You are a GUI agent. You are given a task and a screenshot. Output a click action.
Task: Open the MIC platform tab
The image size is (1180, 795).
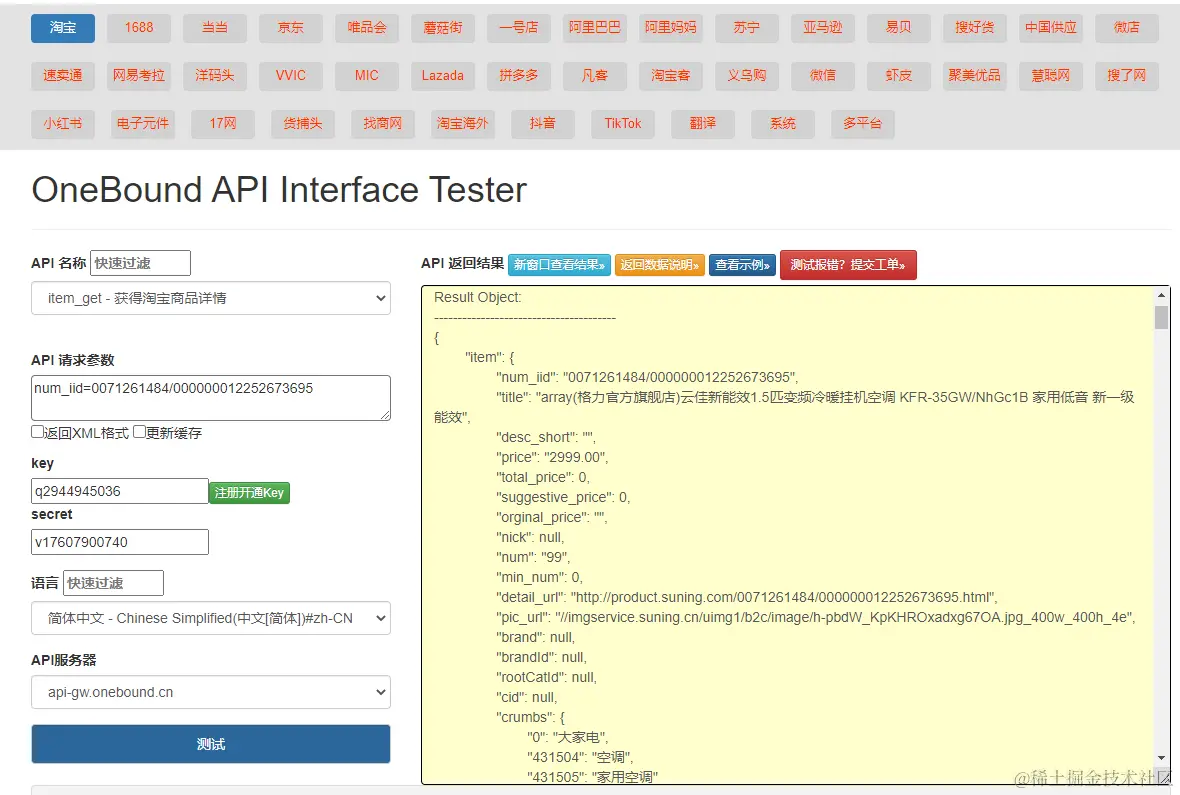coord(366,76)
